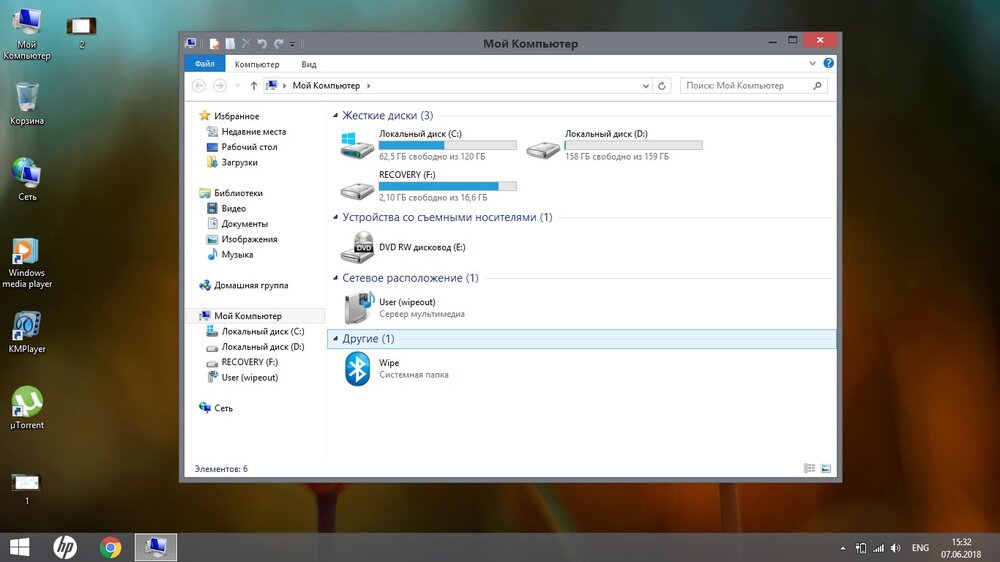Select Local Disk (C:) drive in main pane
This screenshot has width=1000, height=562.
358,145
